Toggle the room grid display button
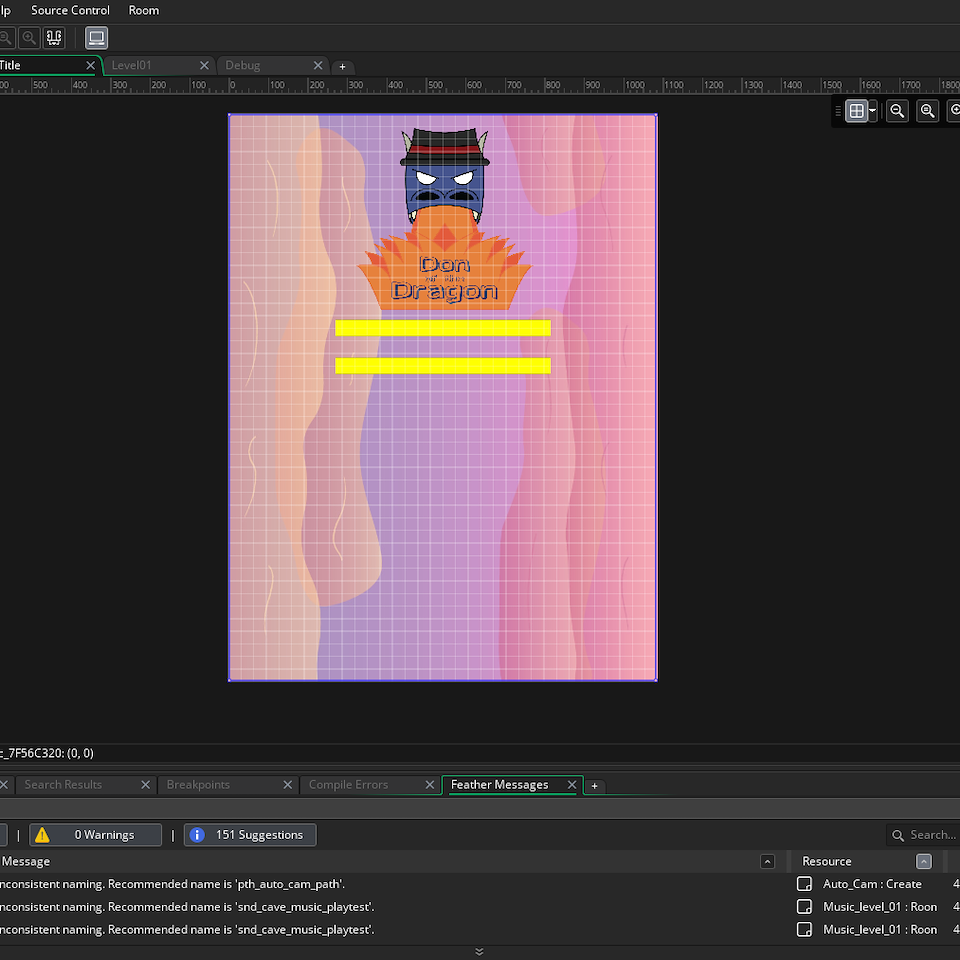 pyautogui.click(x=857, y=111)
